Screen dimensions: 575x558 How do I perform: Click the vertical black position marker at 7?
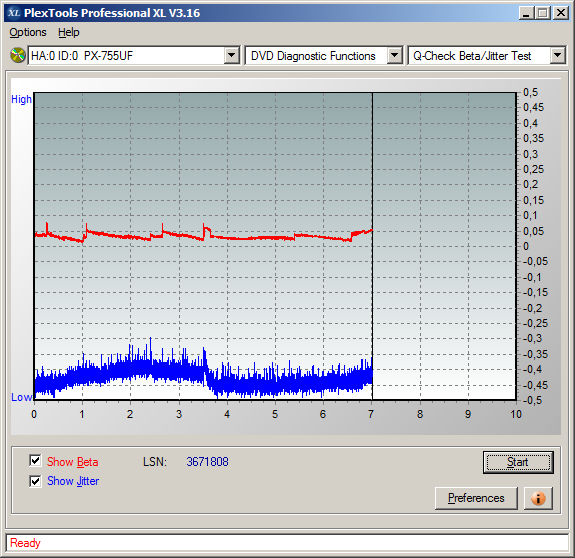pos(372,246)
